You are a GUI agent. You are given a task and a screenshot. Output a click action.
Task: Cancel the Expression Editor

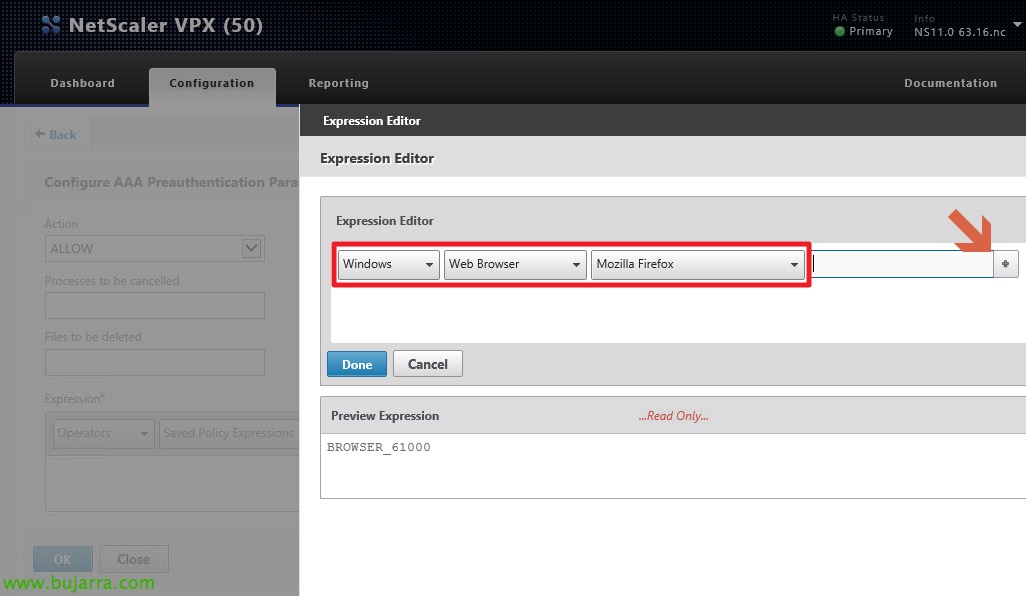click(428, 364)
